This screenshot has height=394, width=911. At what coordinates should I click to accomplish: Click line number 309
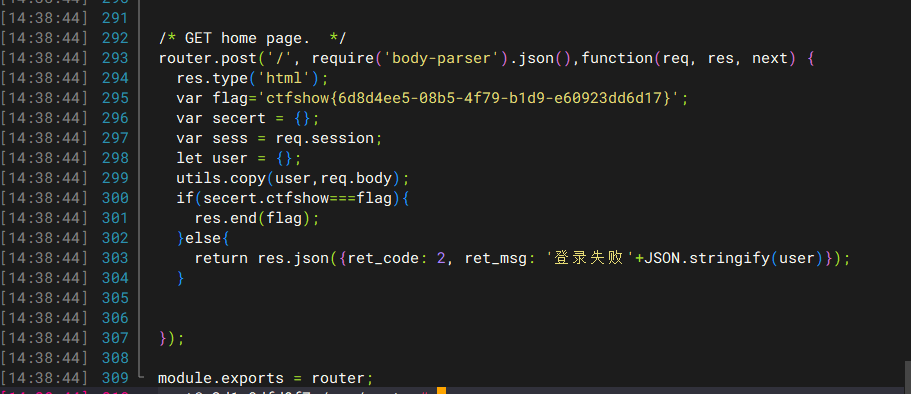point(115,378)
